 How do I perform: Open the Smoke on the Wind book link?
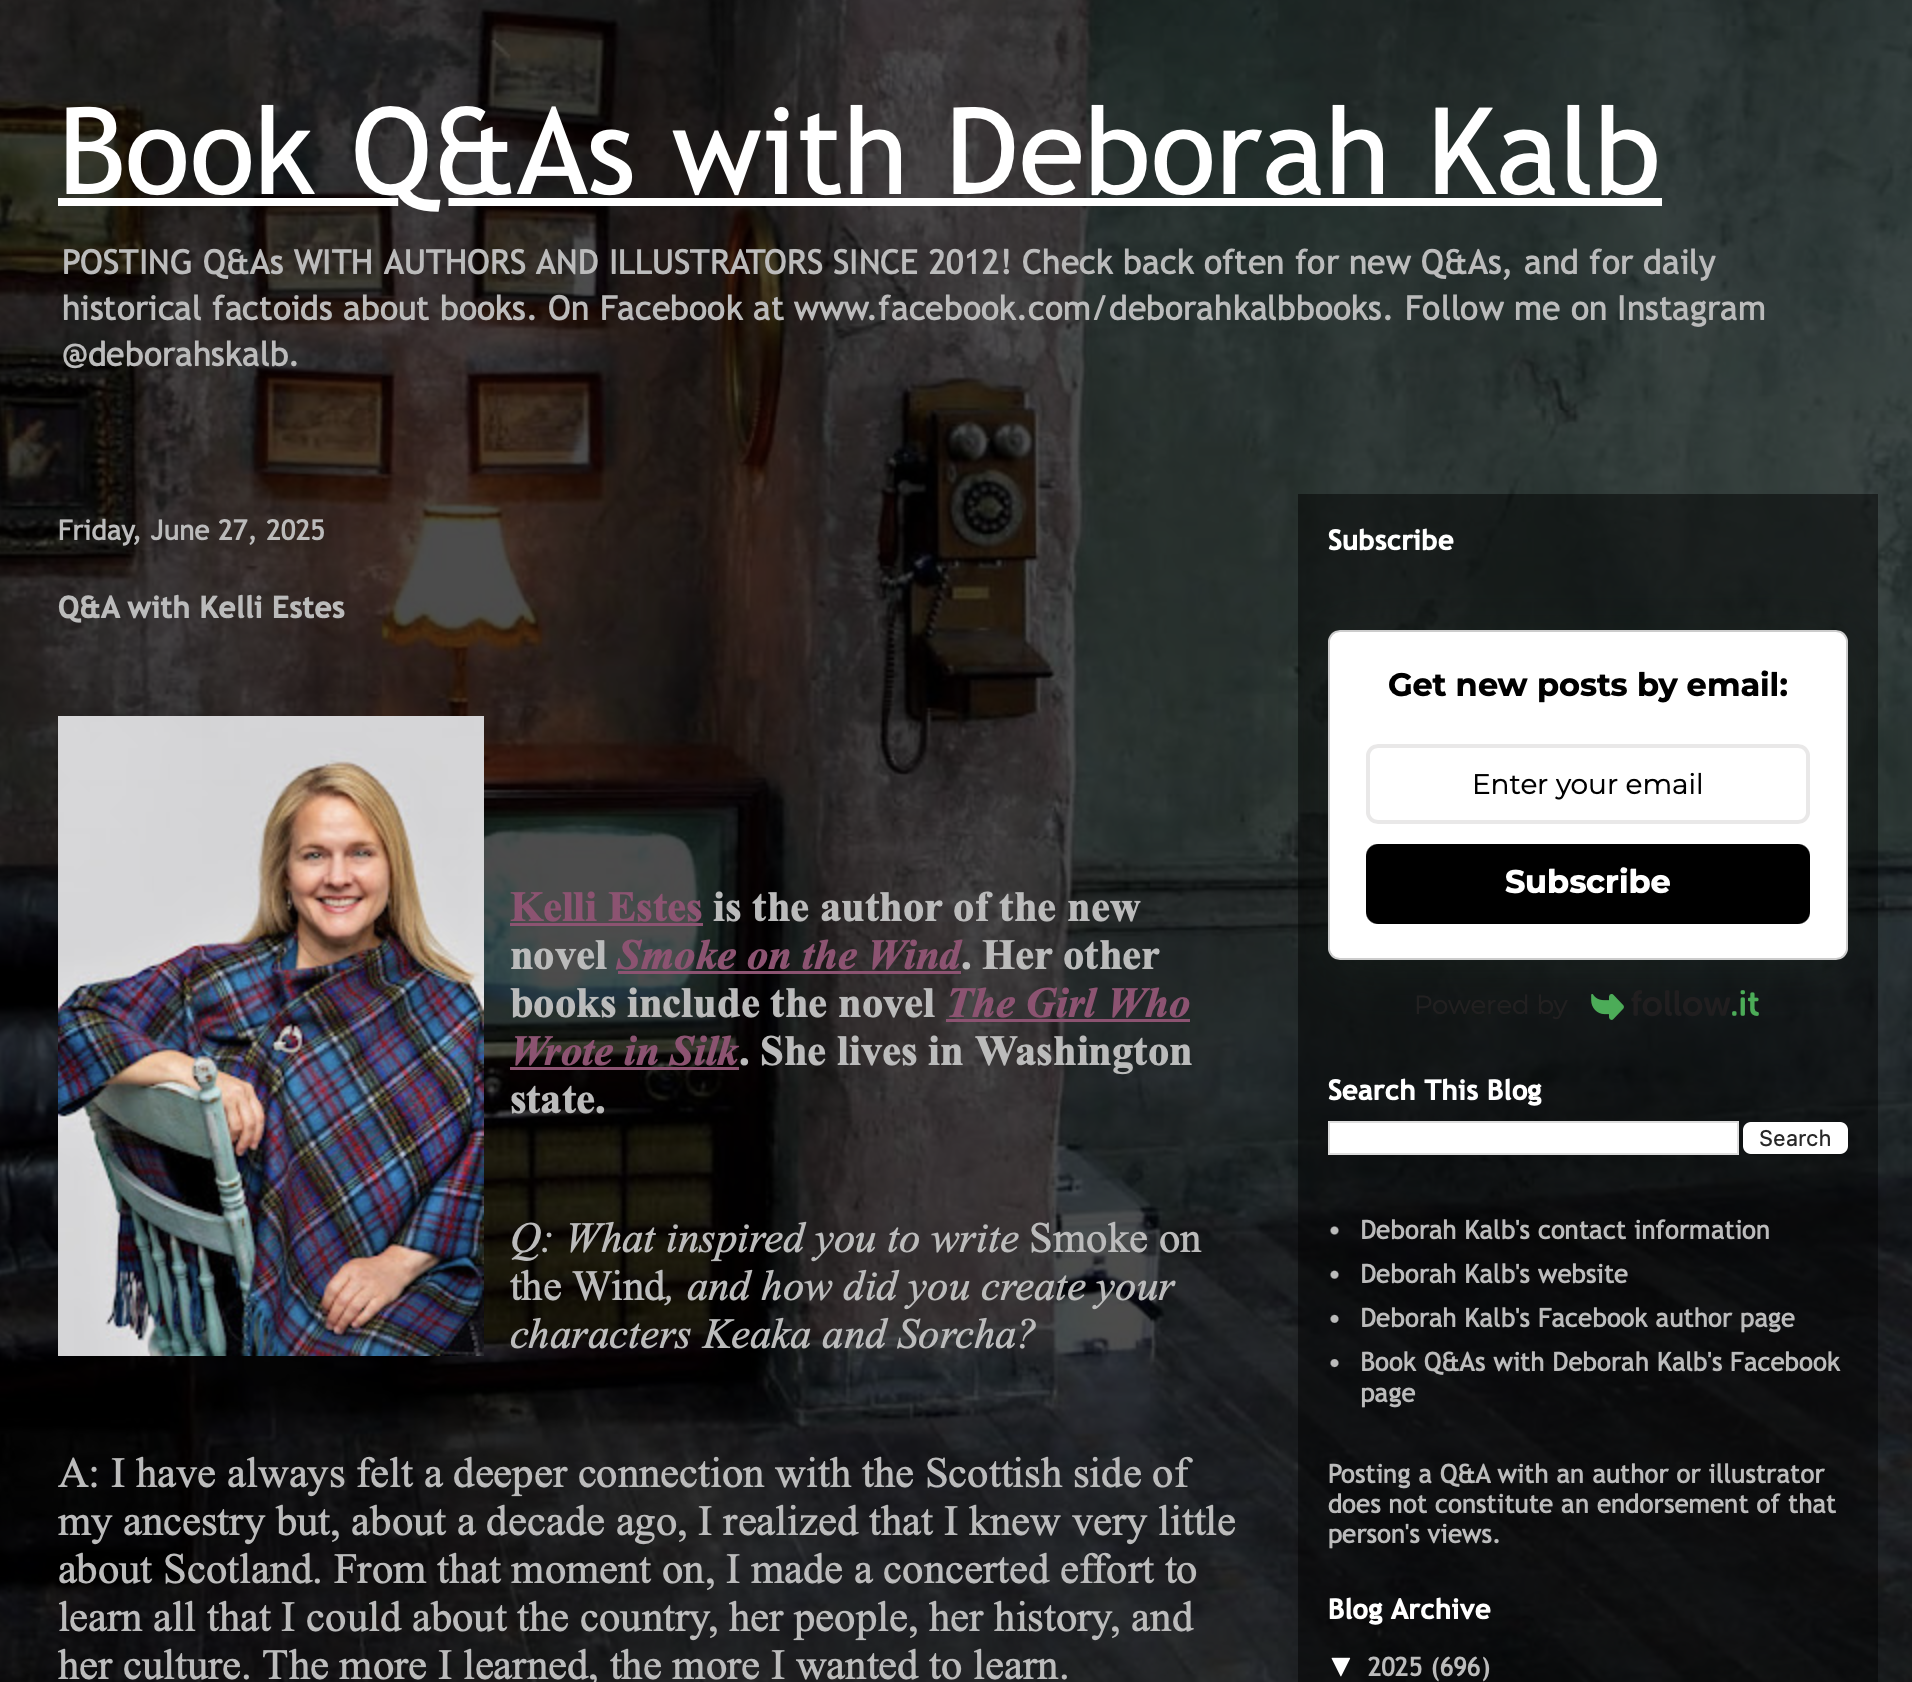(789, 955)
